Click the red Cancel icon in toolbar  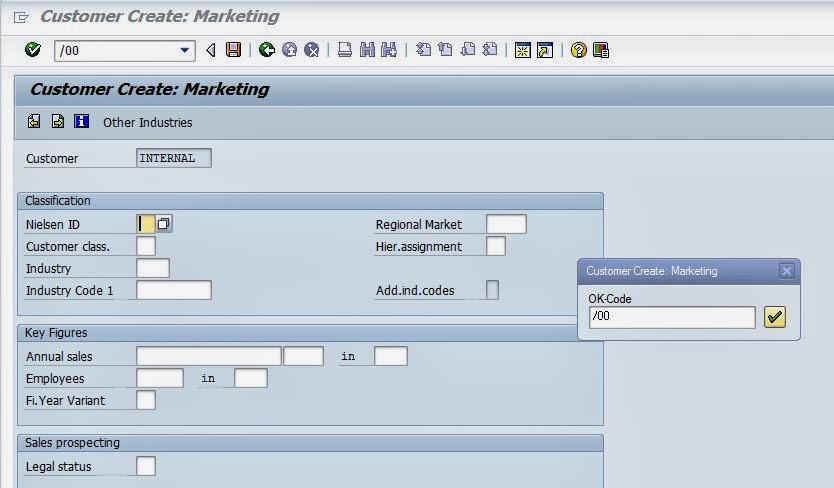click(312, 50)
